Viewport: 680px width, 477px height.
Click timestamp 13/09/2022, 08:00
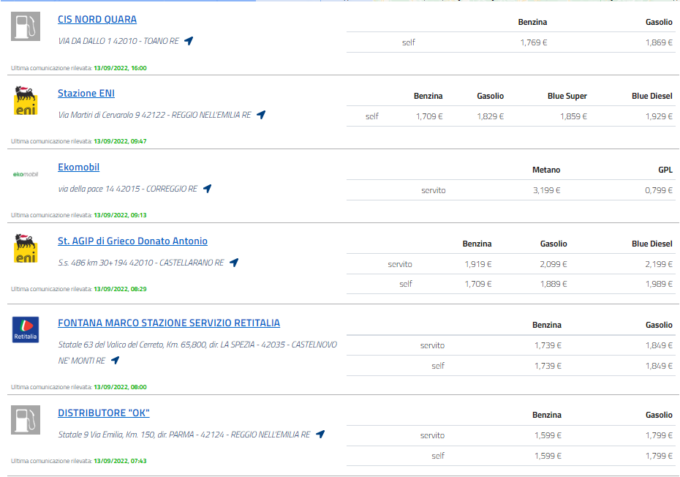(120, 387)
